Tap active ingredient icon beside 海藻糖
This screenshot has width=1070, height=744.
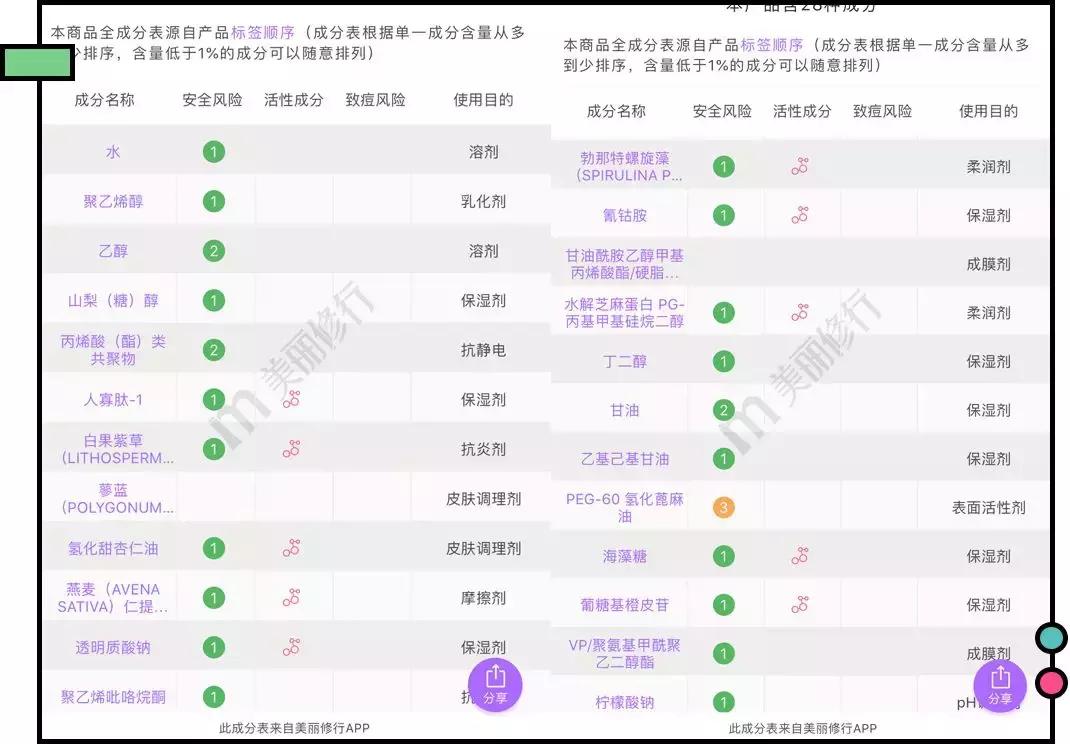(x=799, y=555)
